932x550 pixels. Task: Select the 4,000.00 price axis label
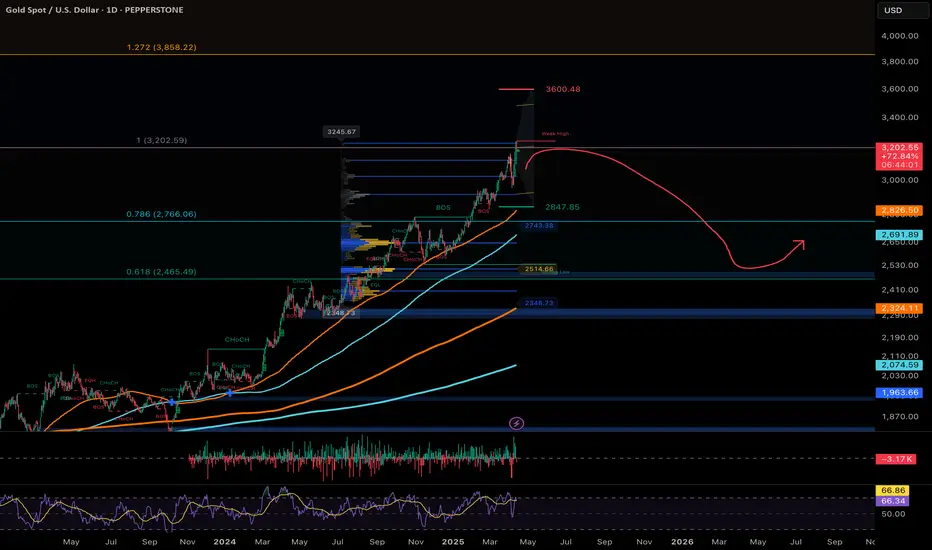pyautogui.click(x=900, y=36)
